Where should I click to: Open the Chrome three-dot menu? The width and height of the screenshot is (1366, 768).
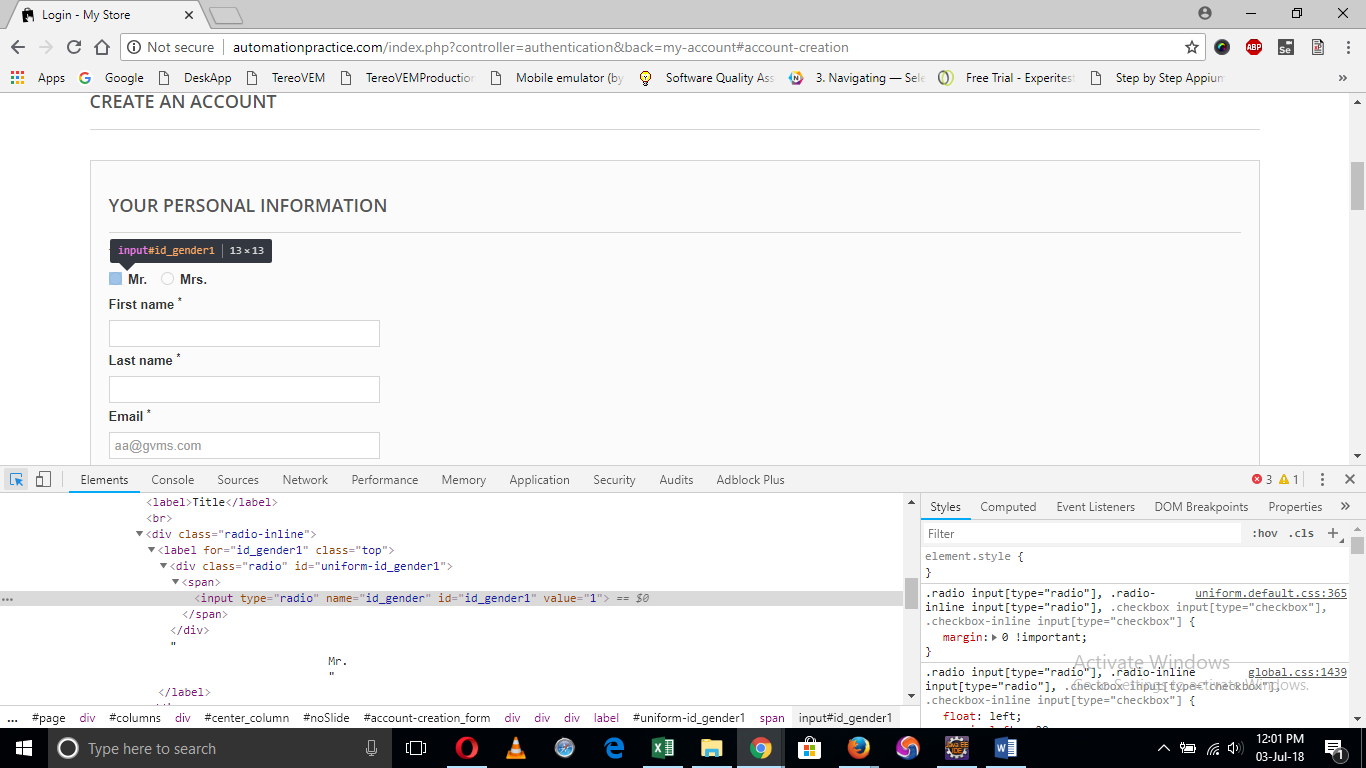tap(1348, 47)
